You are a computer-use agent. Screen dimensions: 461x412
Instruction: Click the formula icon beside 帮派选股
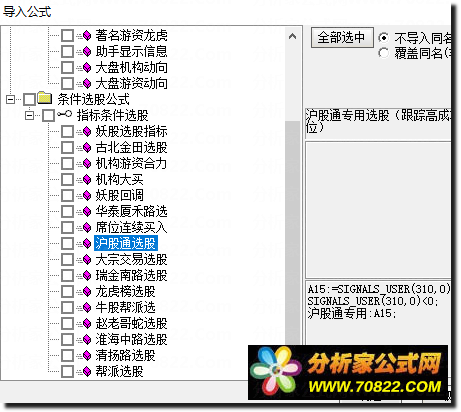click(x=87, y=371)
